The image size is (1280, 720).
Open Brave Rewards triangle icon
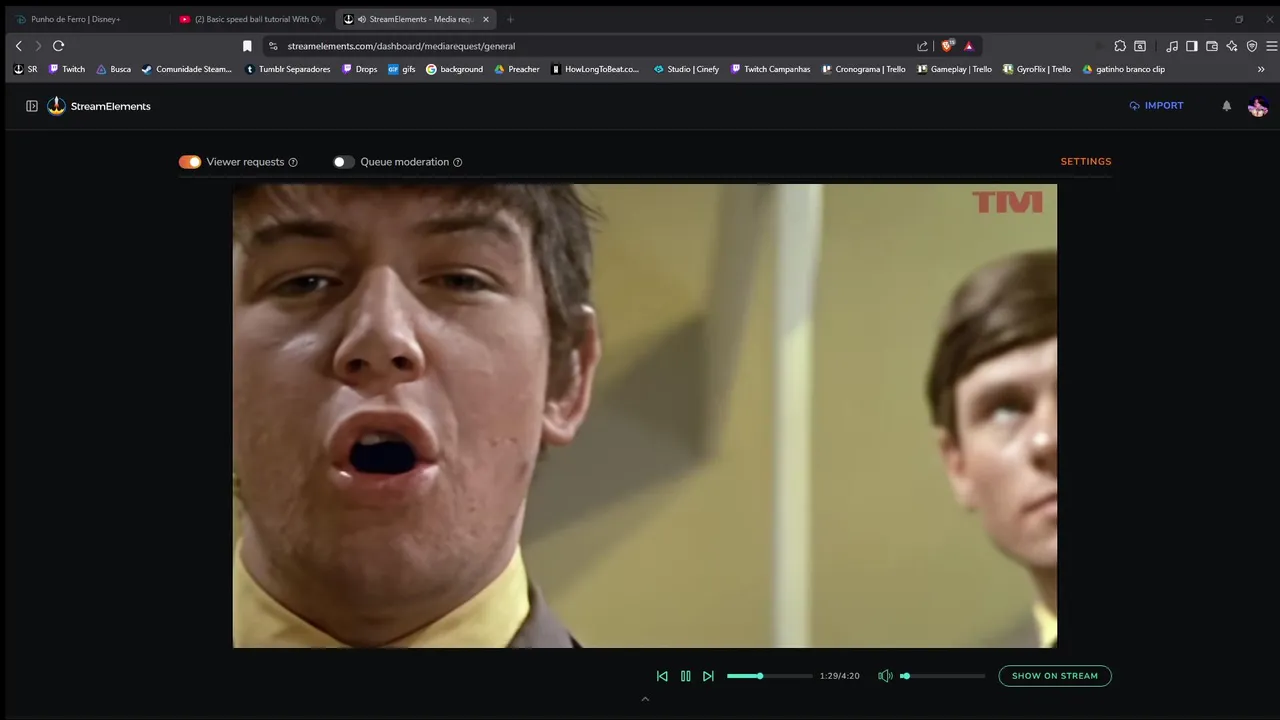[x=969, y=46]
